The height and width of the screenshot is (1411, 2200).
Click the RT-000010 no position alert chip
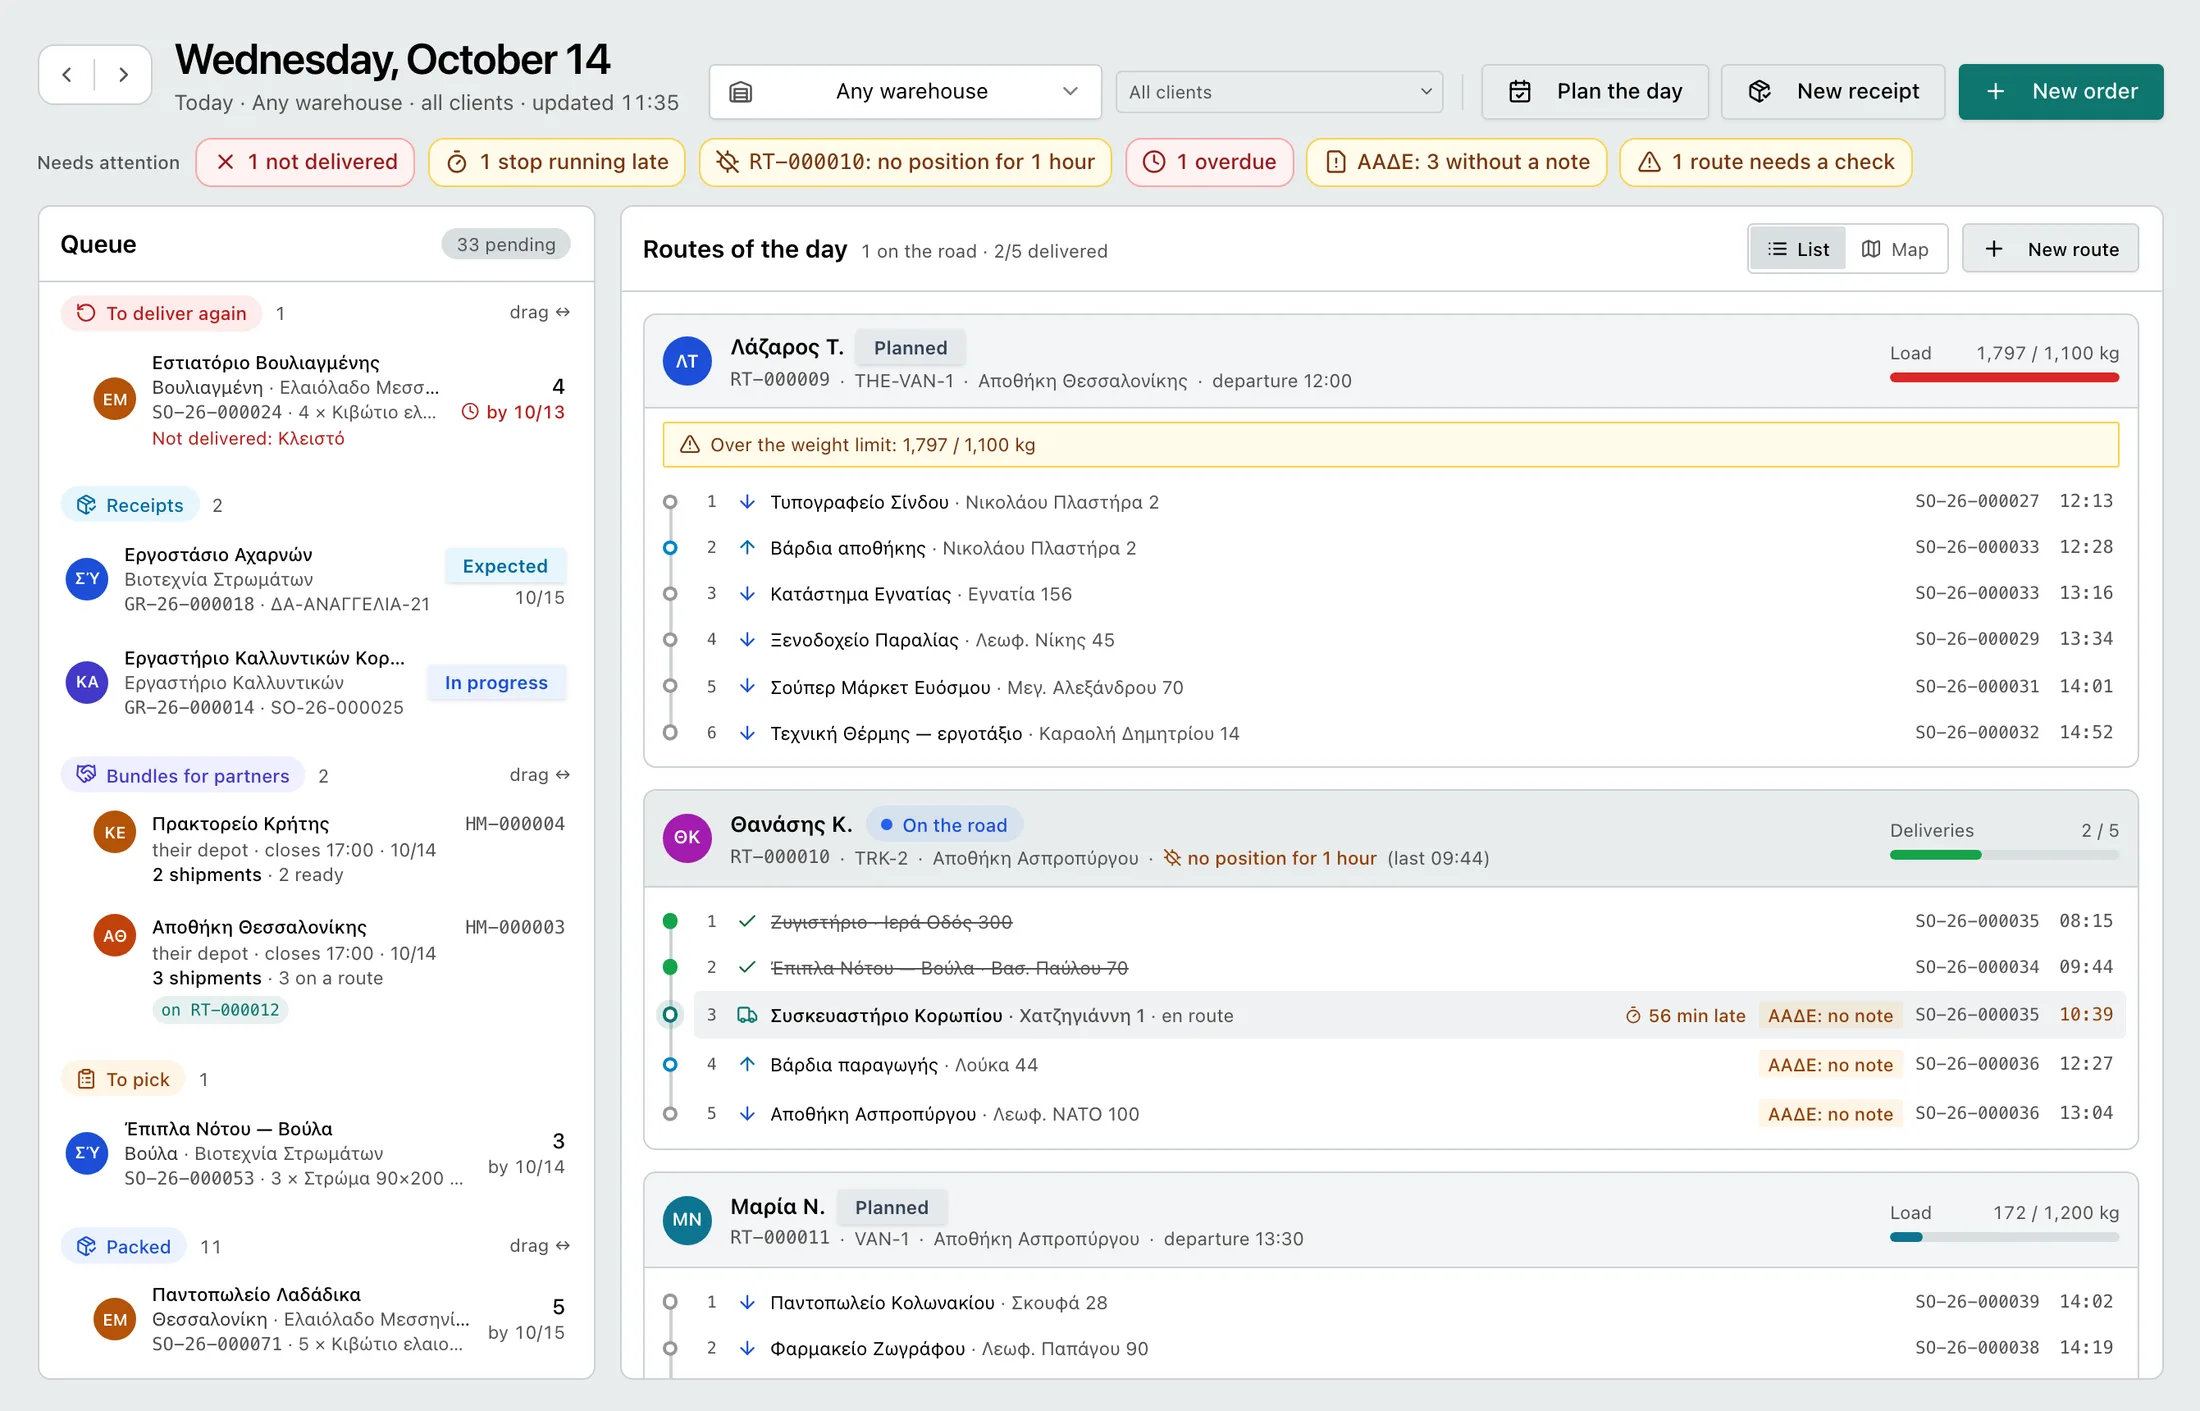[x=906, y=162]
